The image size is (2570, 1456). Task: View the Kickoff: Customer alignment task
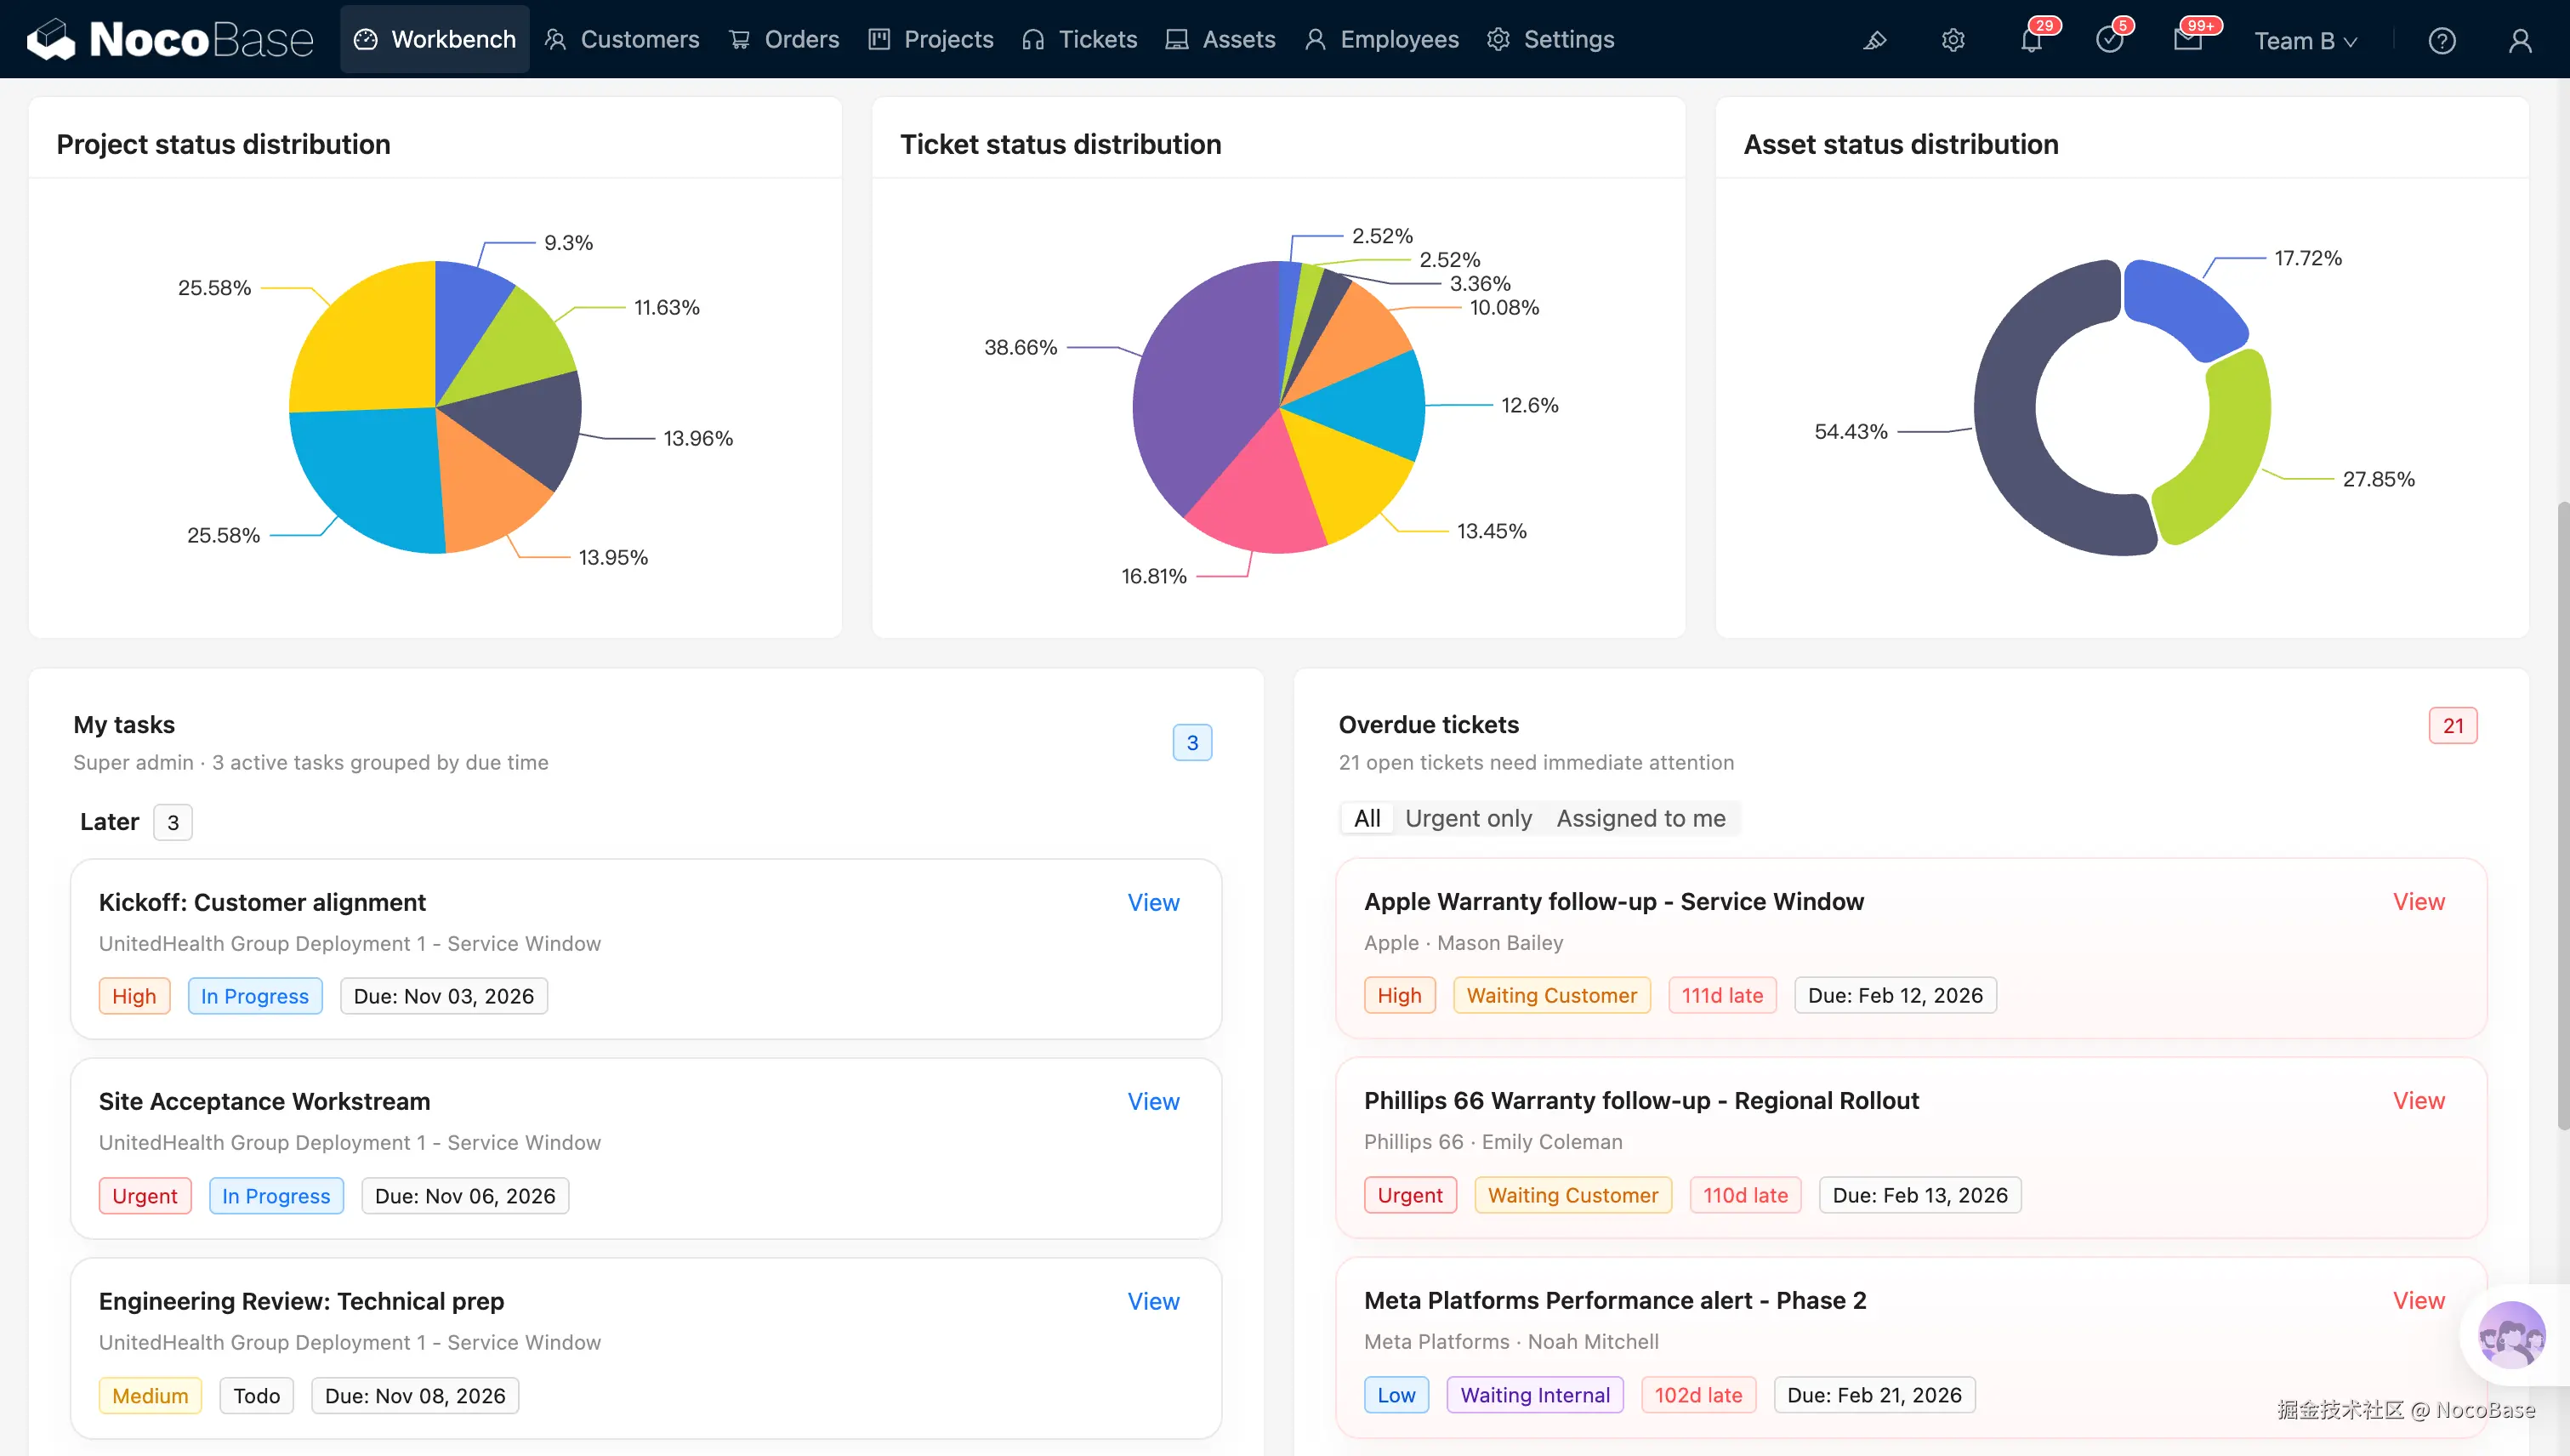coord(1153,902)
